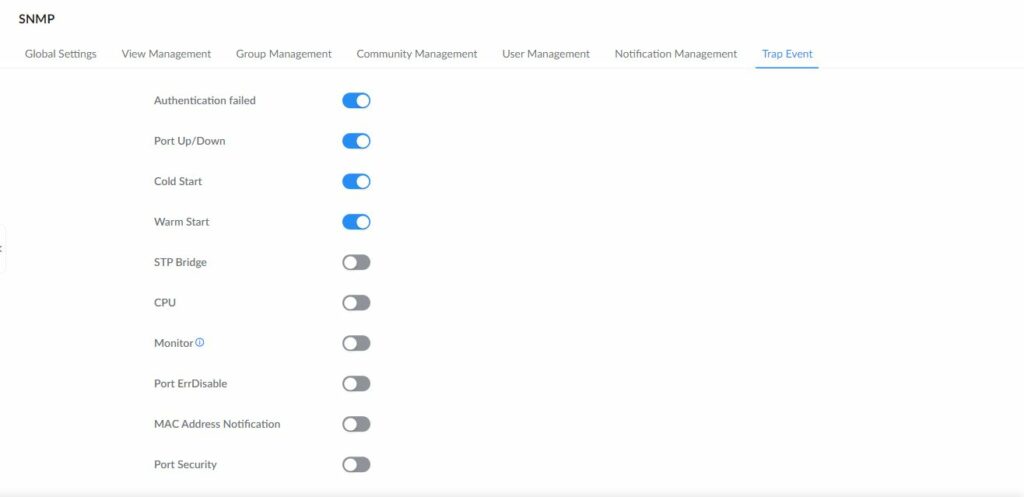
Task: Turn off the Port Up/Down trap
Action: coord(356,141)
